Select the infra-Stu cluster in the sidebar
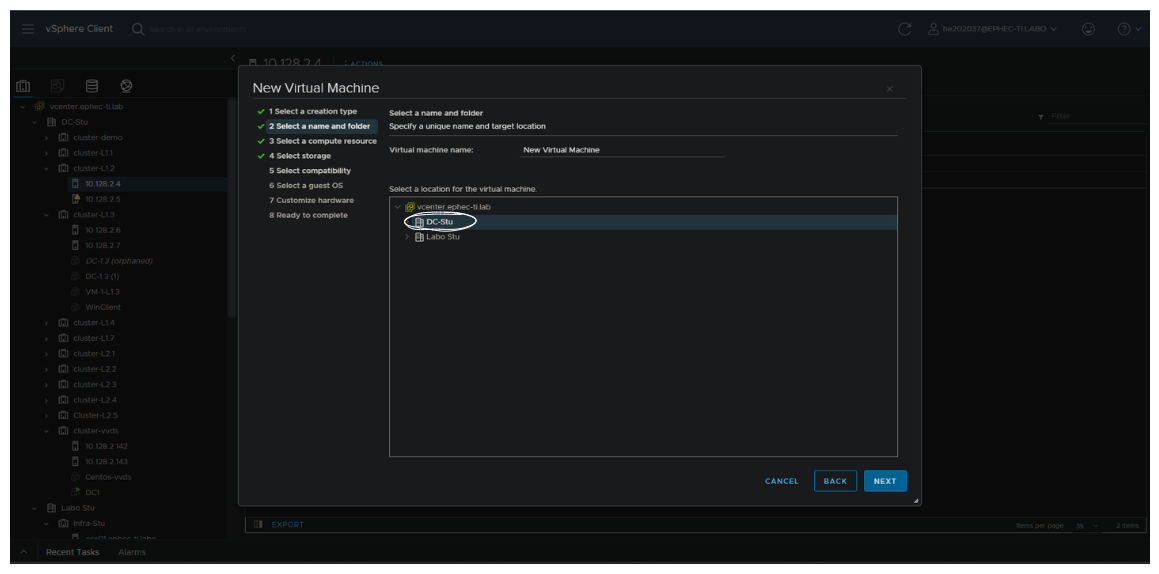 pyautogui.click(x=89, y=523)
